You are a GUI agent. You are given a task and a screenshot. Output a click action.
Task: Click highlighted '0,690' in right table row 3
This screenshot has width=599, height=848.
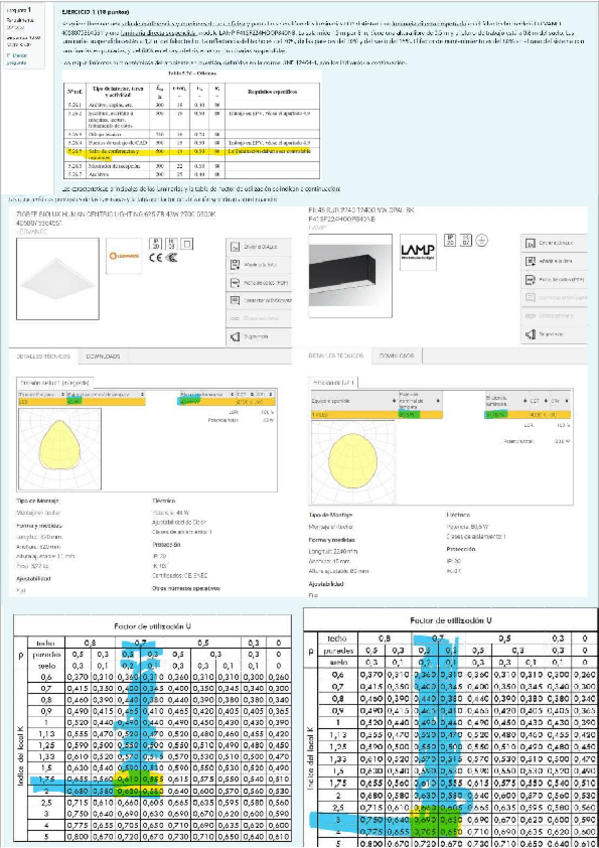click(x=425, y=820)
